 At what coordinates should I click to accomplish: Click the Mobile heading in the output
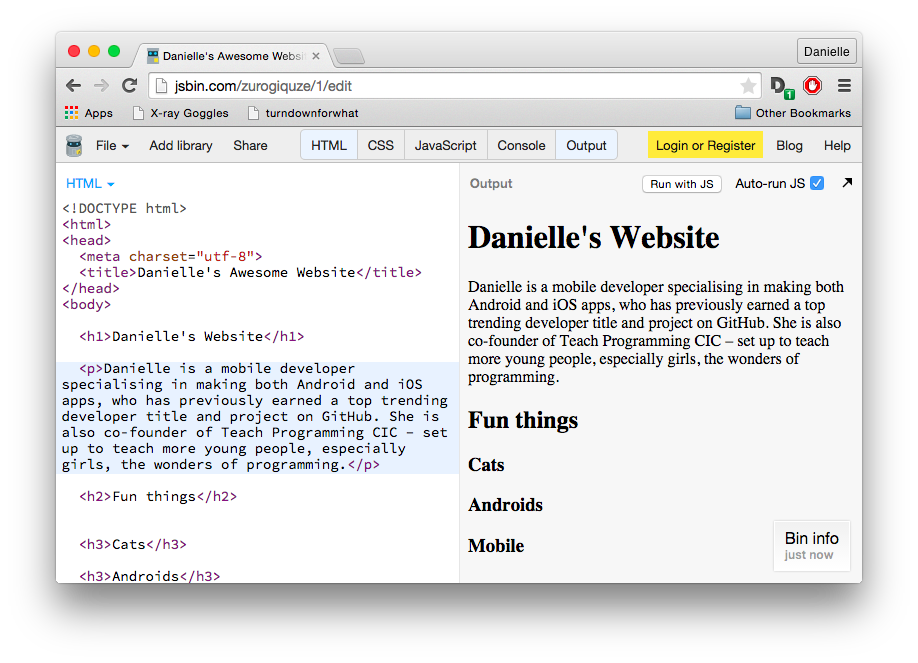coord(496,546)
